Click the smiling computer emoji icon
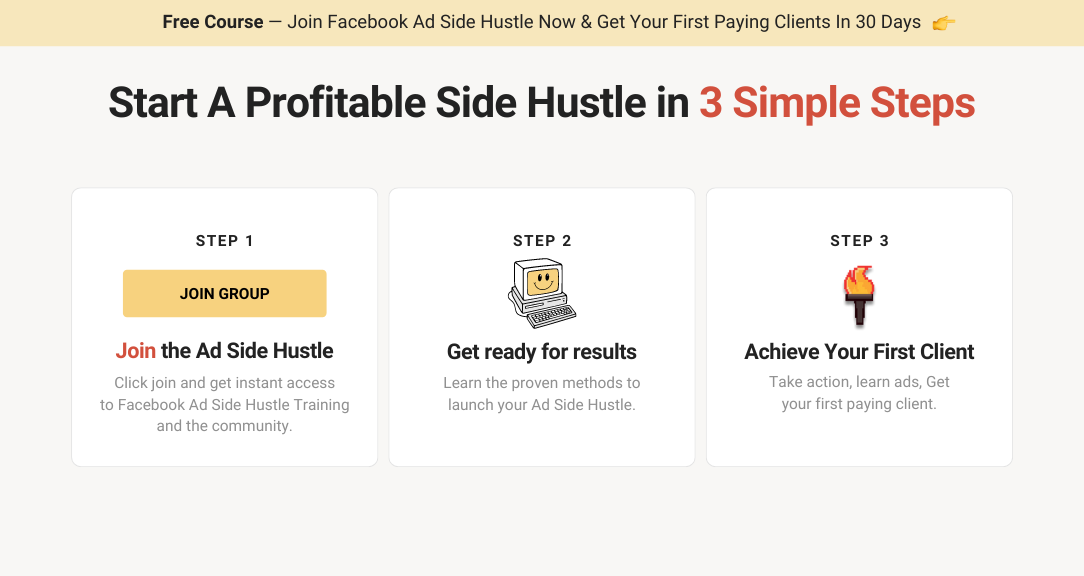The width and height of the screenshot is (1084, 576). click(x=541, y=291)
